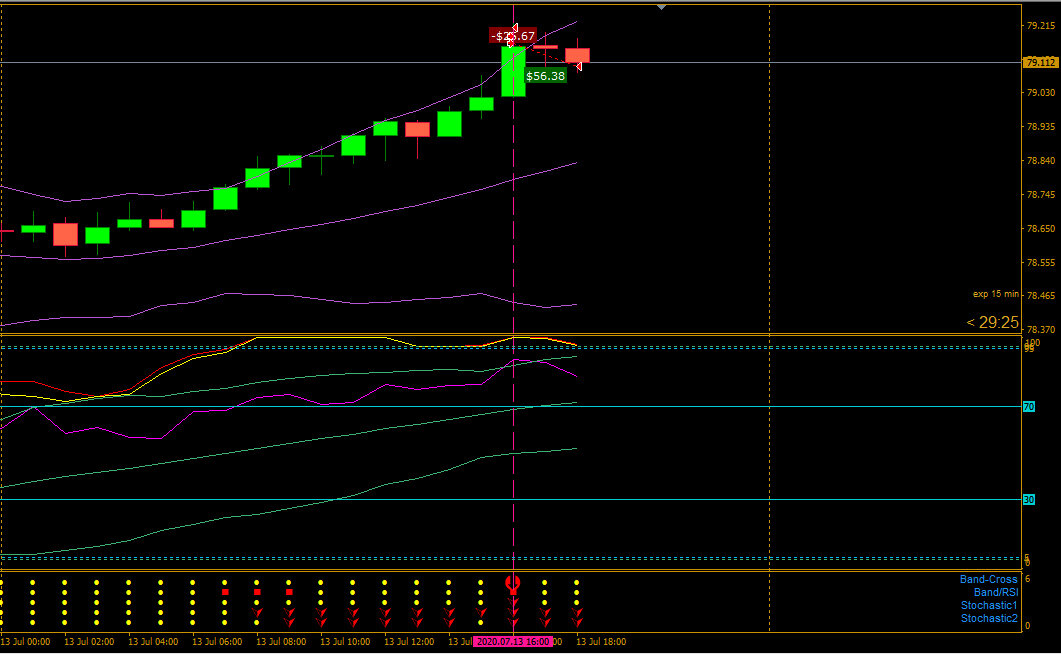Click the highlighted 79.112 current price tag

pyautogui.click(x=1041, y=62)
